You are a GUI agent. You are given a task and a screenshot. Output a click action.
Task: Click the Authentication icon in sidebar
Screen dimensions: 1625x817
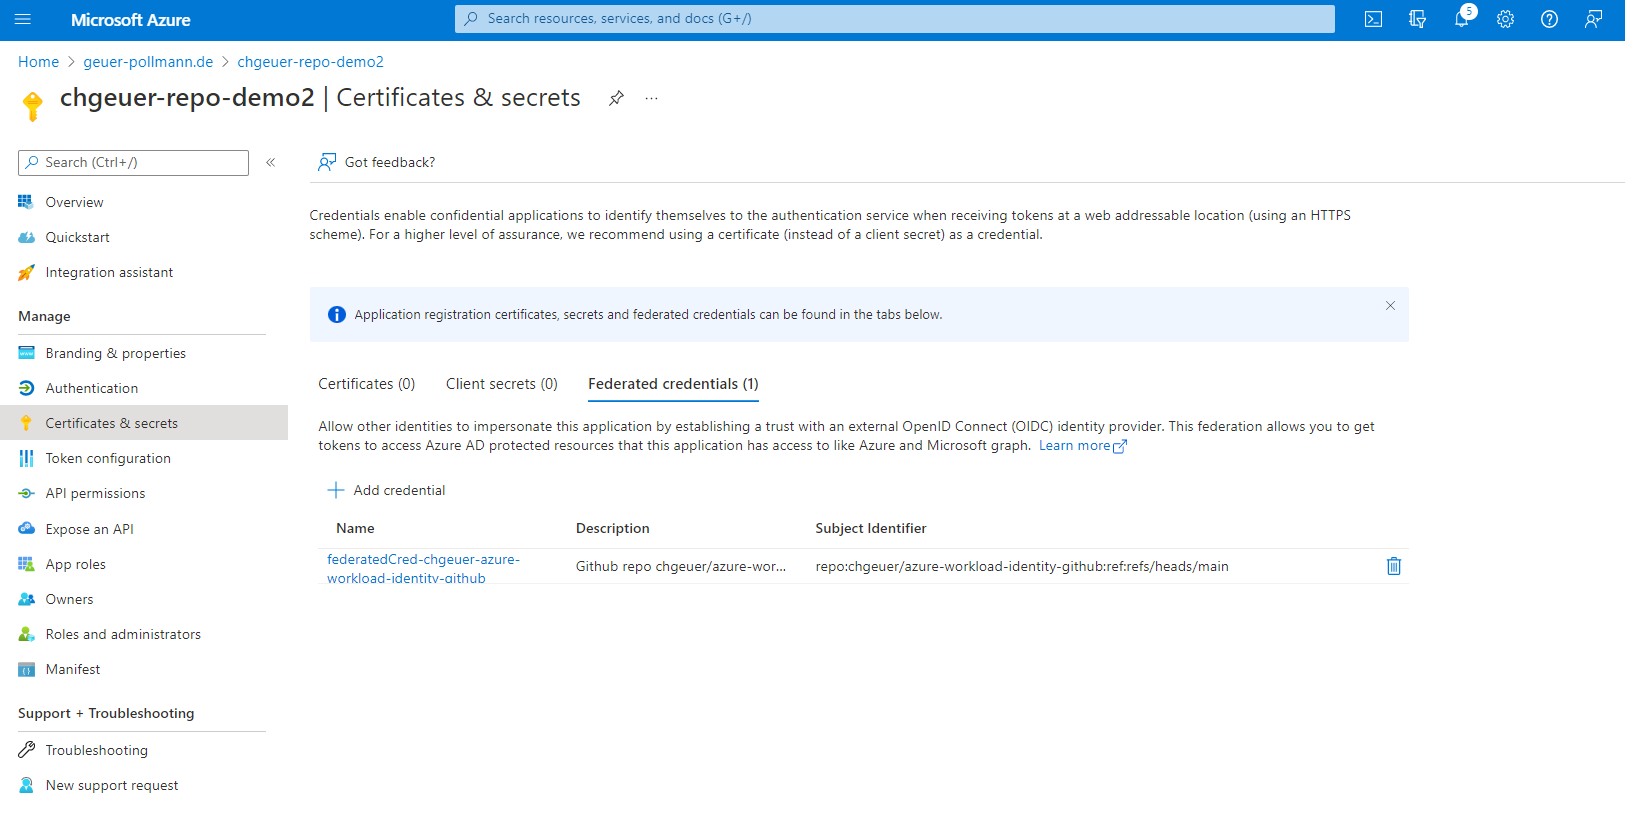pyautogui.click(x=26, y=388)
